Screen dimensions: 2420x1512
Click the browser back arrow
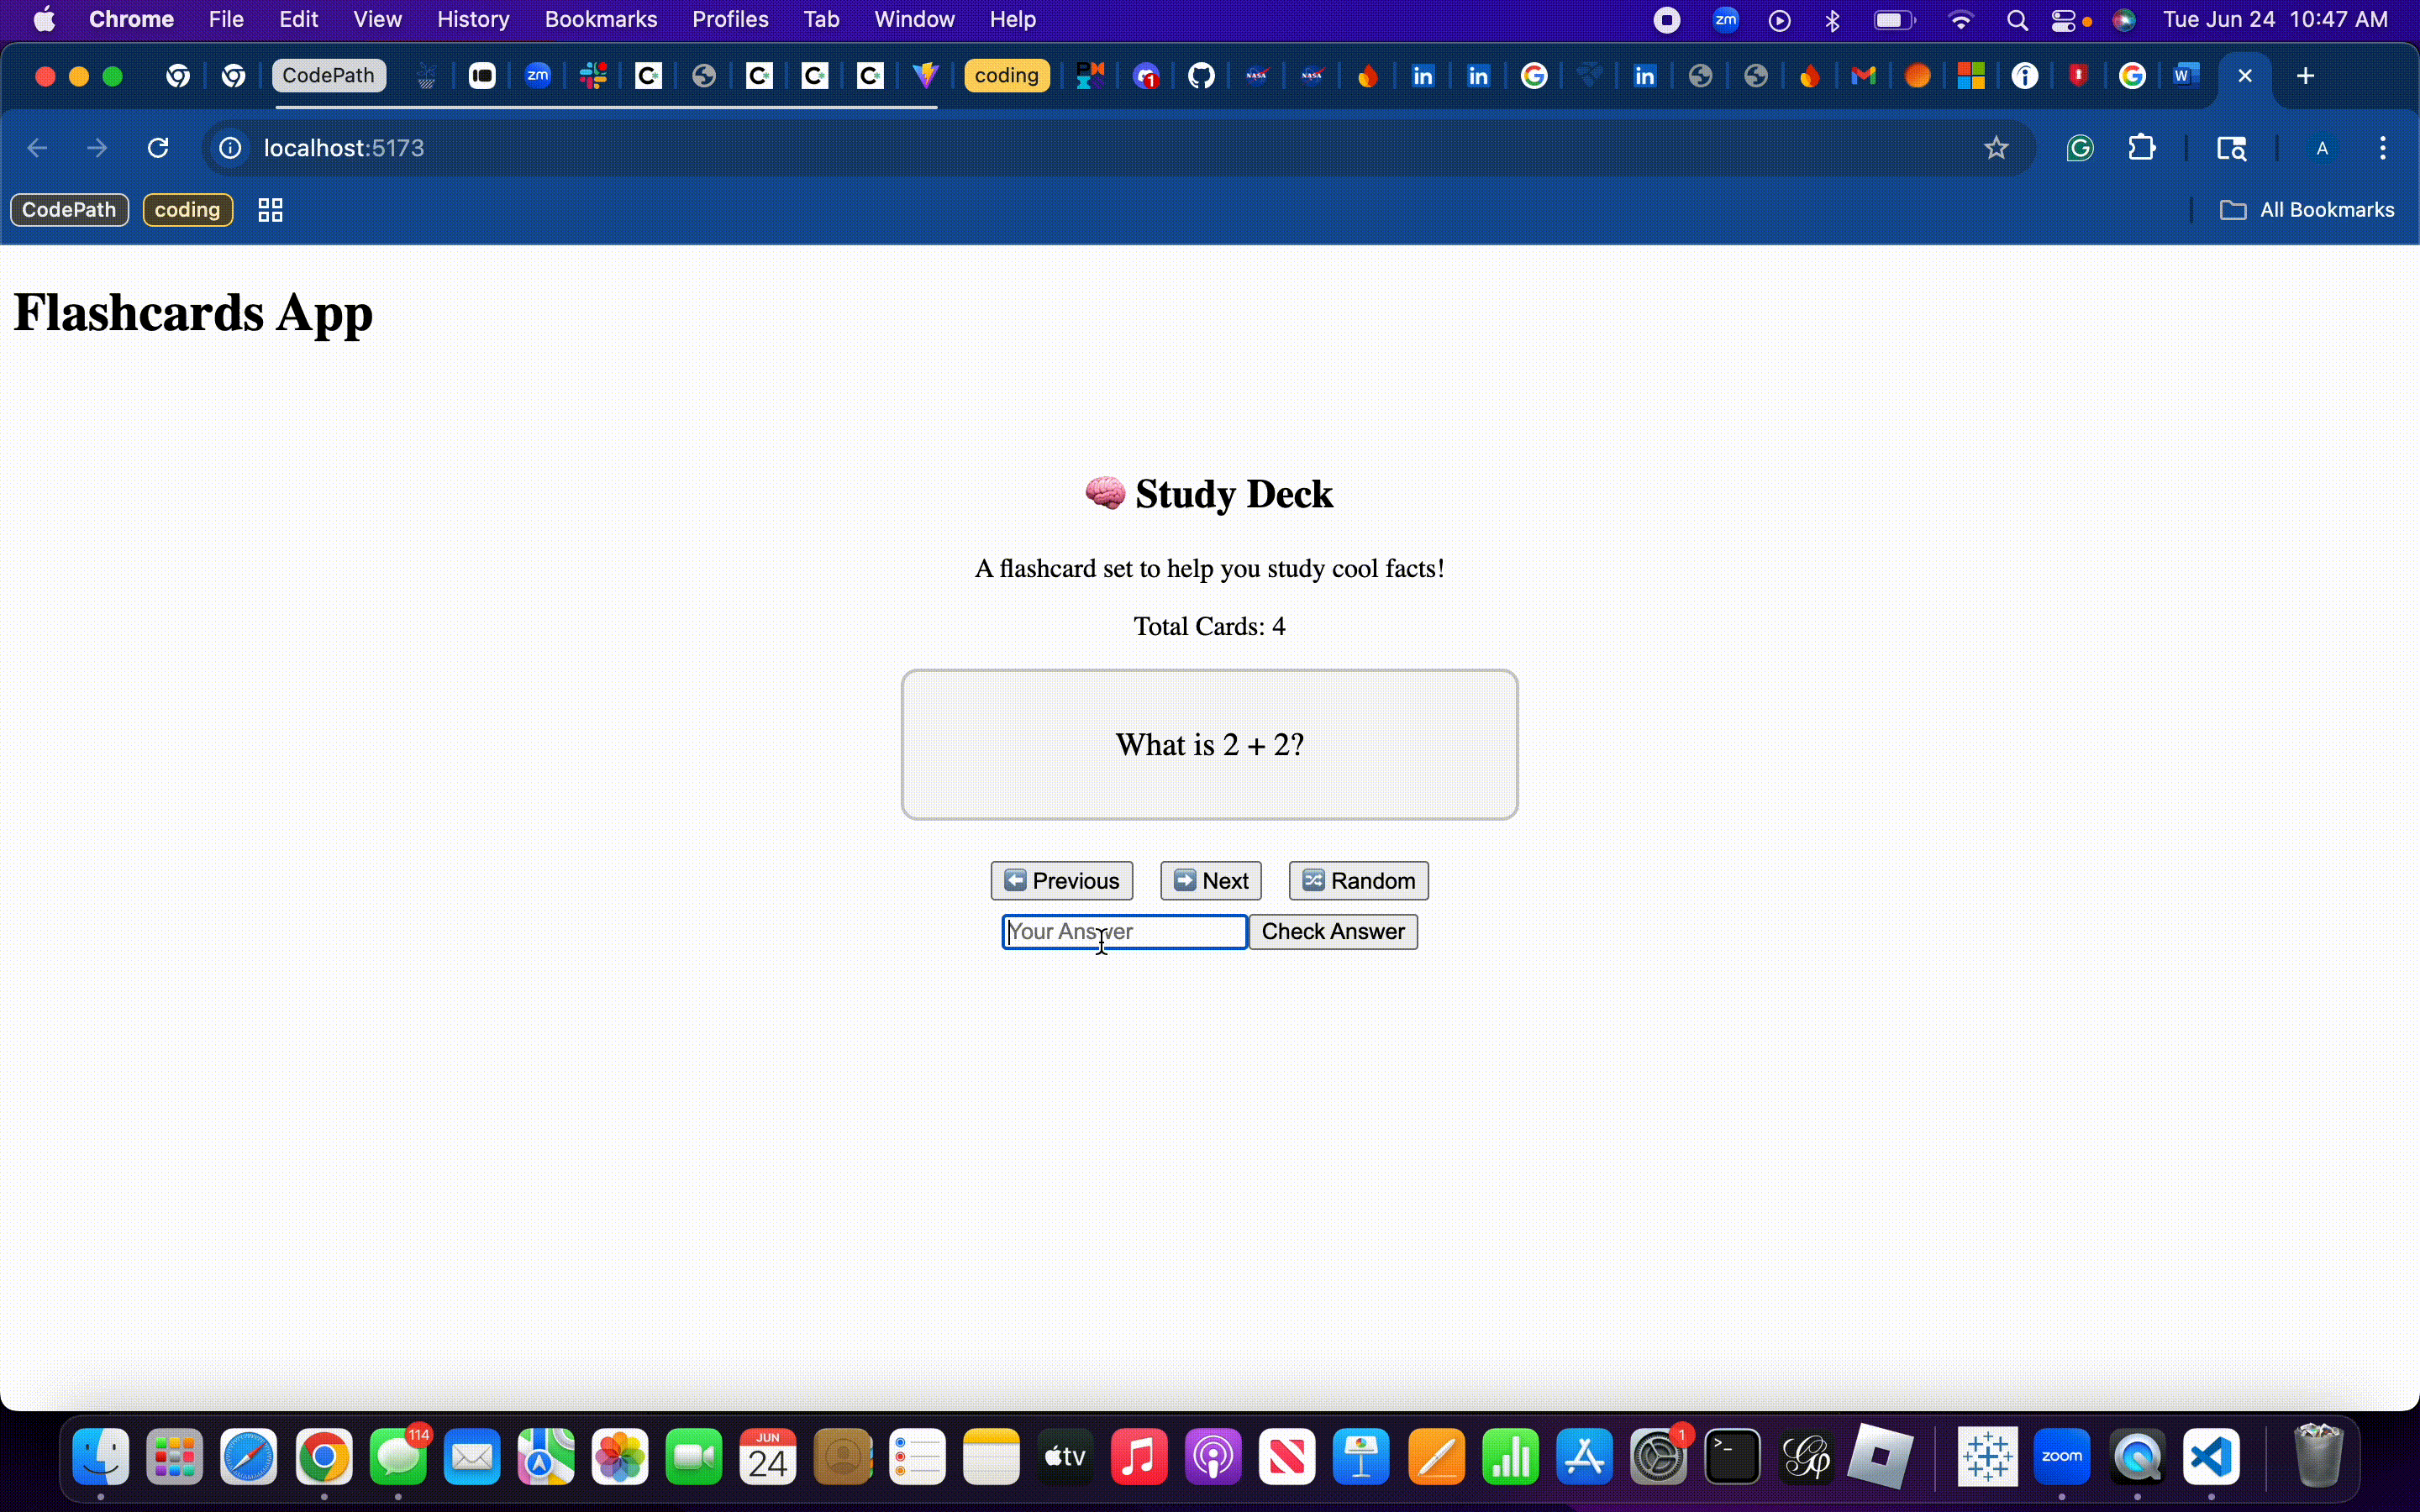coord(37,148)
